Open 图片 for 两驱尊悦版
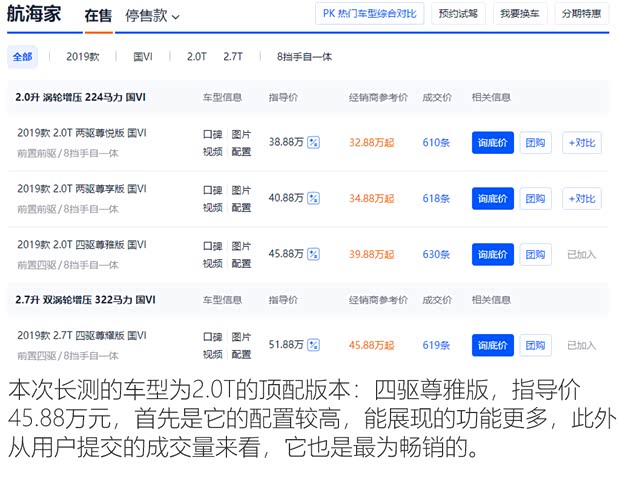620x479 pixels. (x=241, y=134)
